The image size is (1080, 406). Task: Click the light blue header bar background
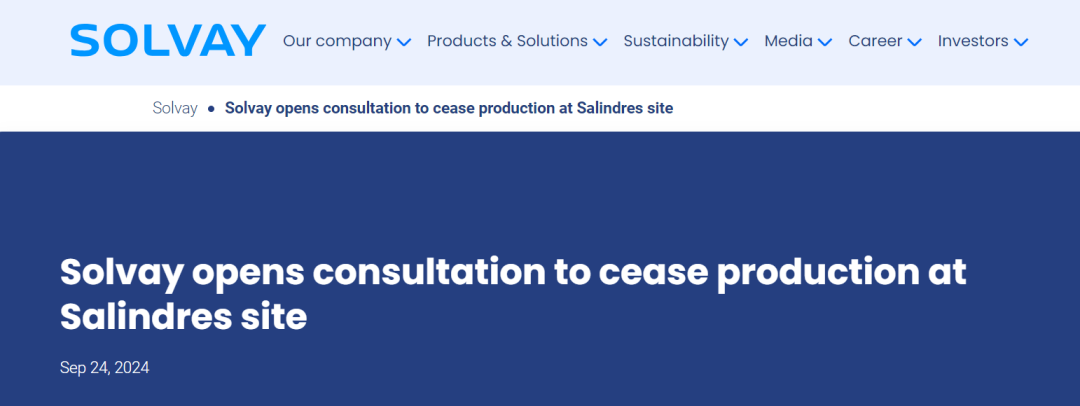tap(540, 72)
